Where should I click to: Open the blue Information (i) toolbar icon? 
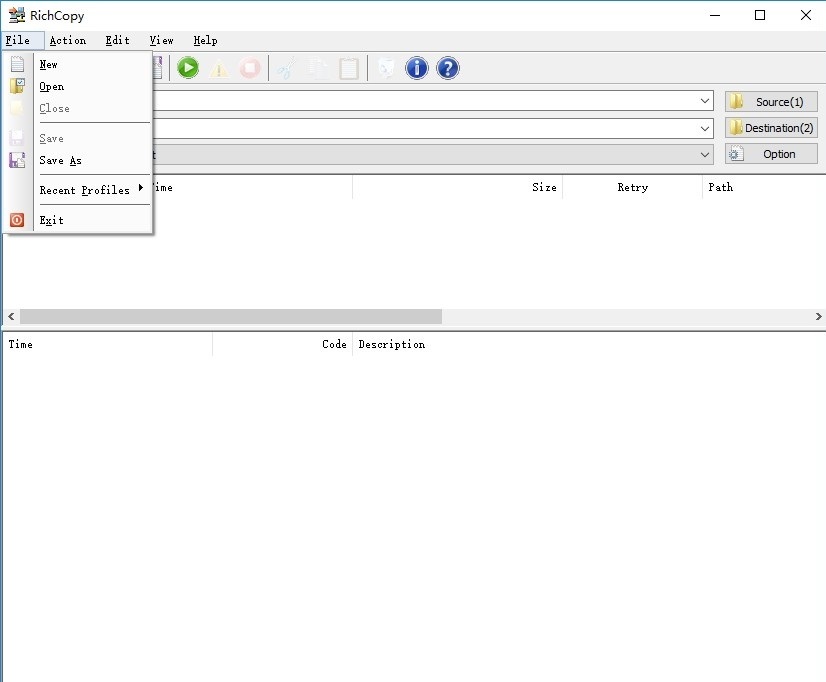pyautogui.click(x=417, y=68)
